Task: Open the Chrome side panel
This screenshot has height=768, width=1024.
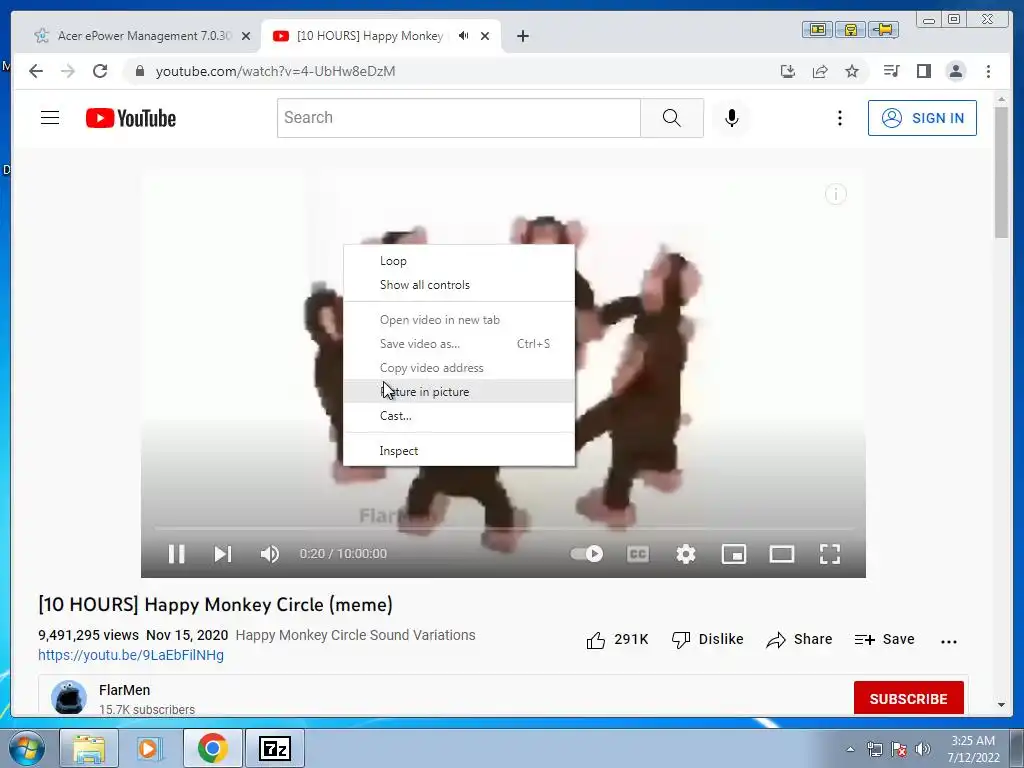Action: point(923,71)
